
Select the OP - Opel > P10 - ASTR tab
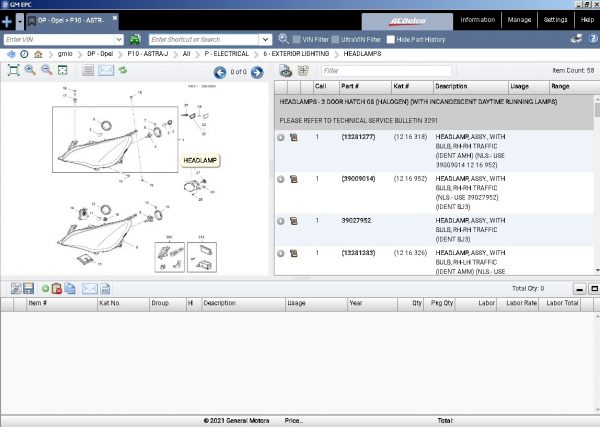pos(71,21)
